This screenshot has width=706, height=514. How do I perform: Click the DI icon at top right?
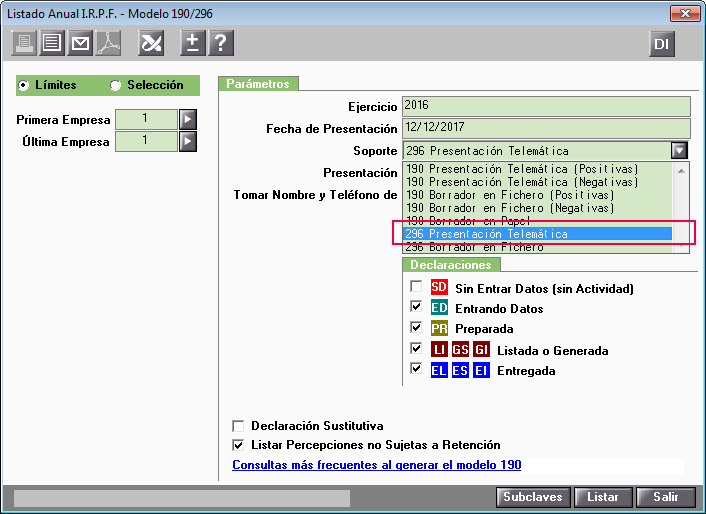pos(662,44)
